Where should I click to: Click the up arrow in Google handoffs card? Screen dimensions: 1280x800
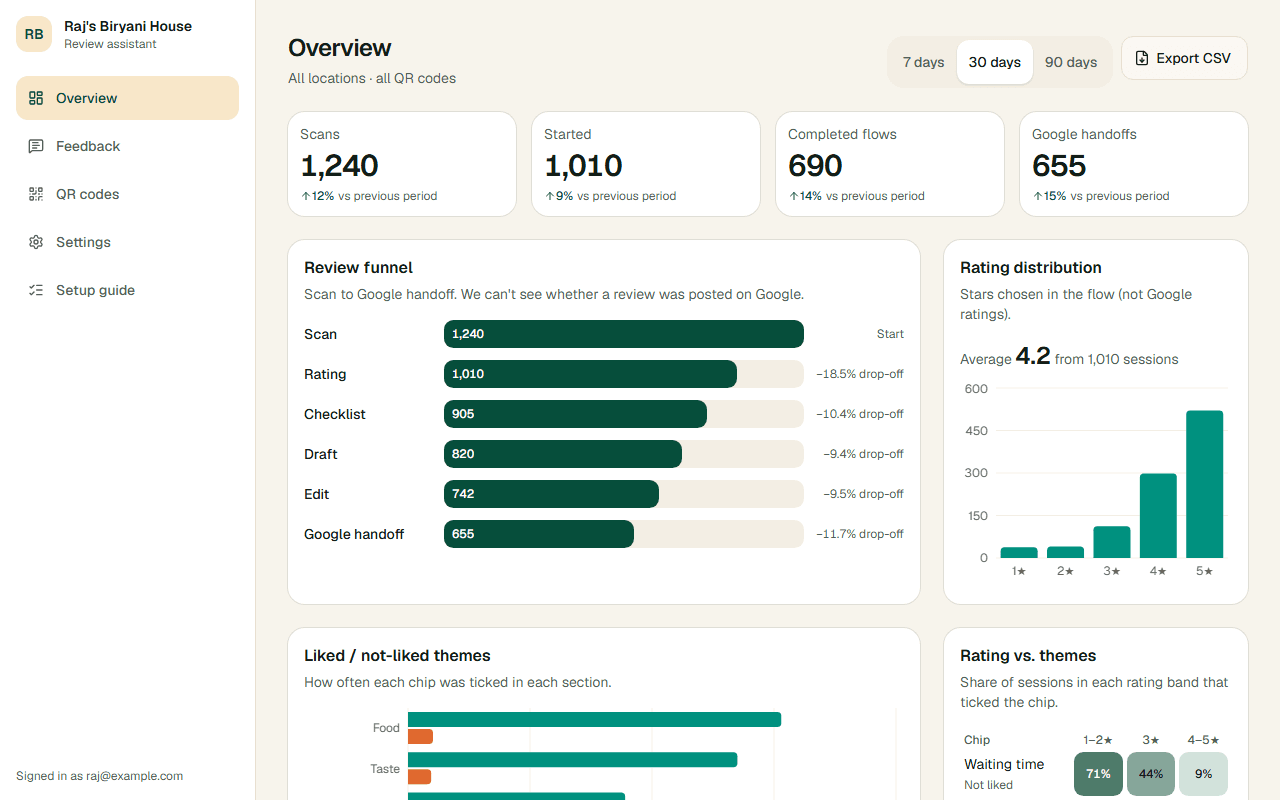pos(1037,196)
